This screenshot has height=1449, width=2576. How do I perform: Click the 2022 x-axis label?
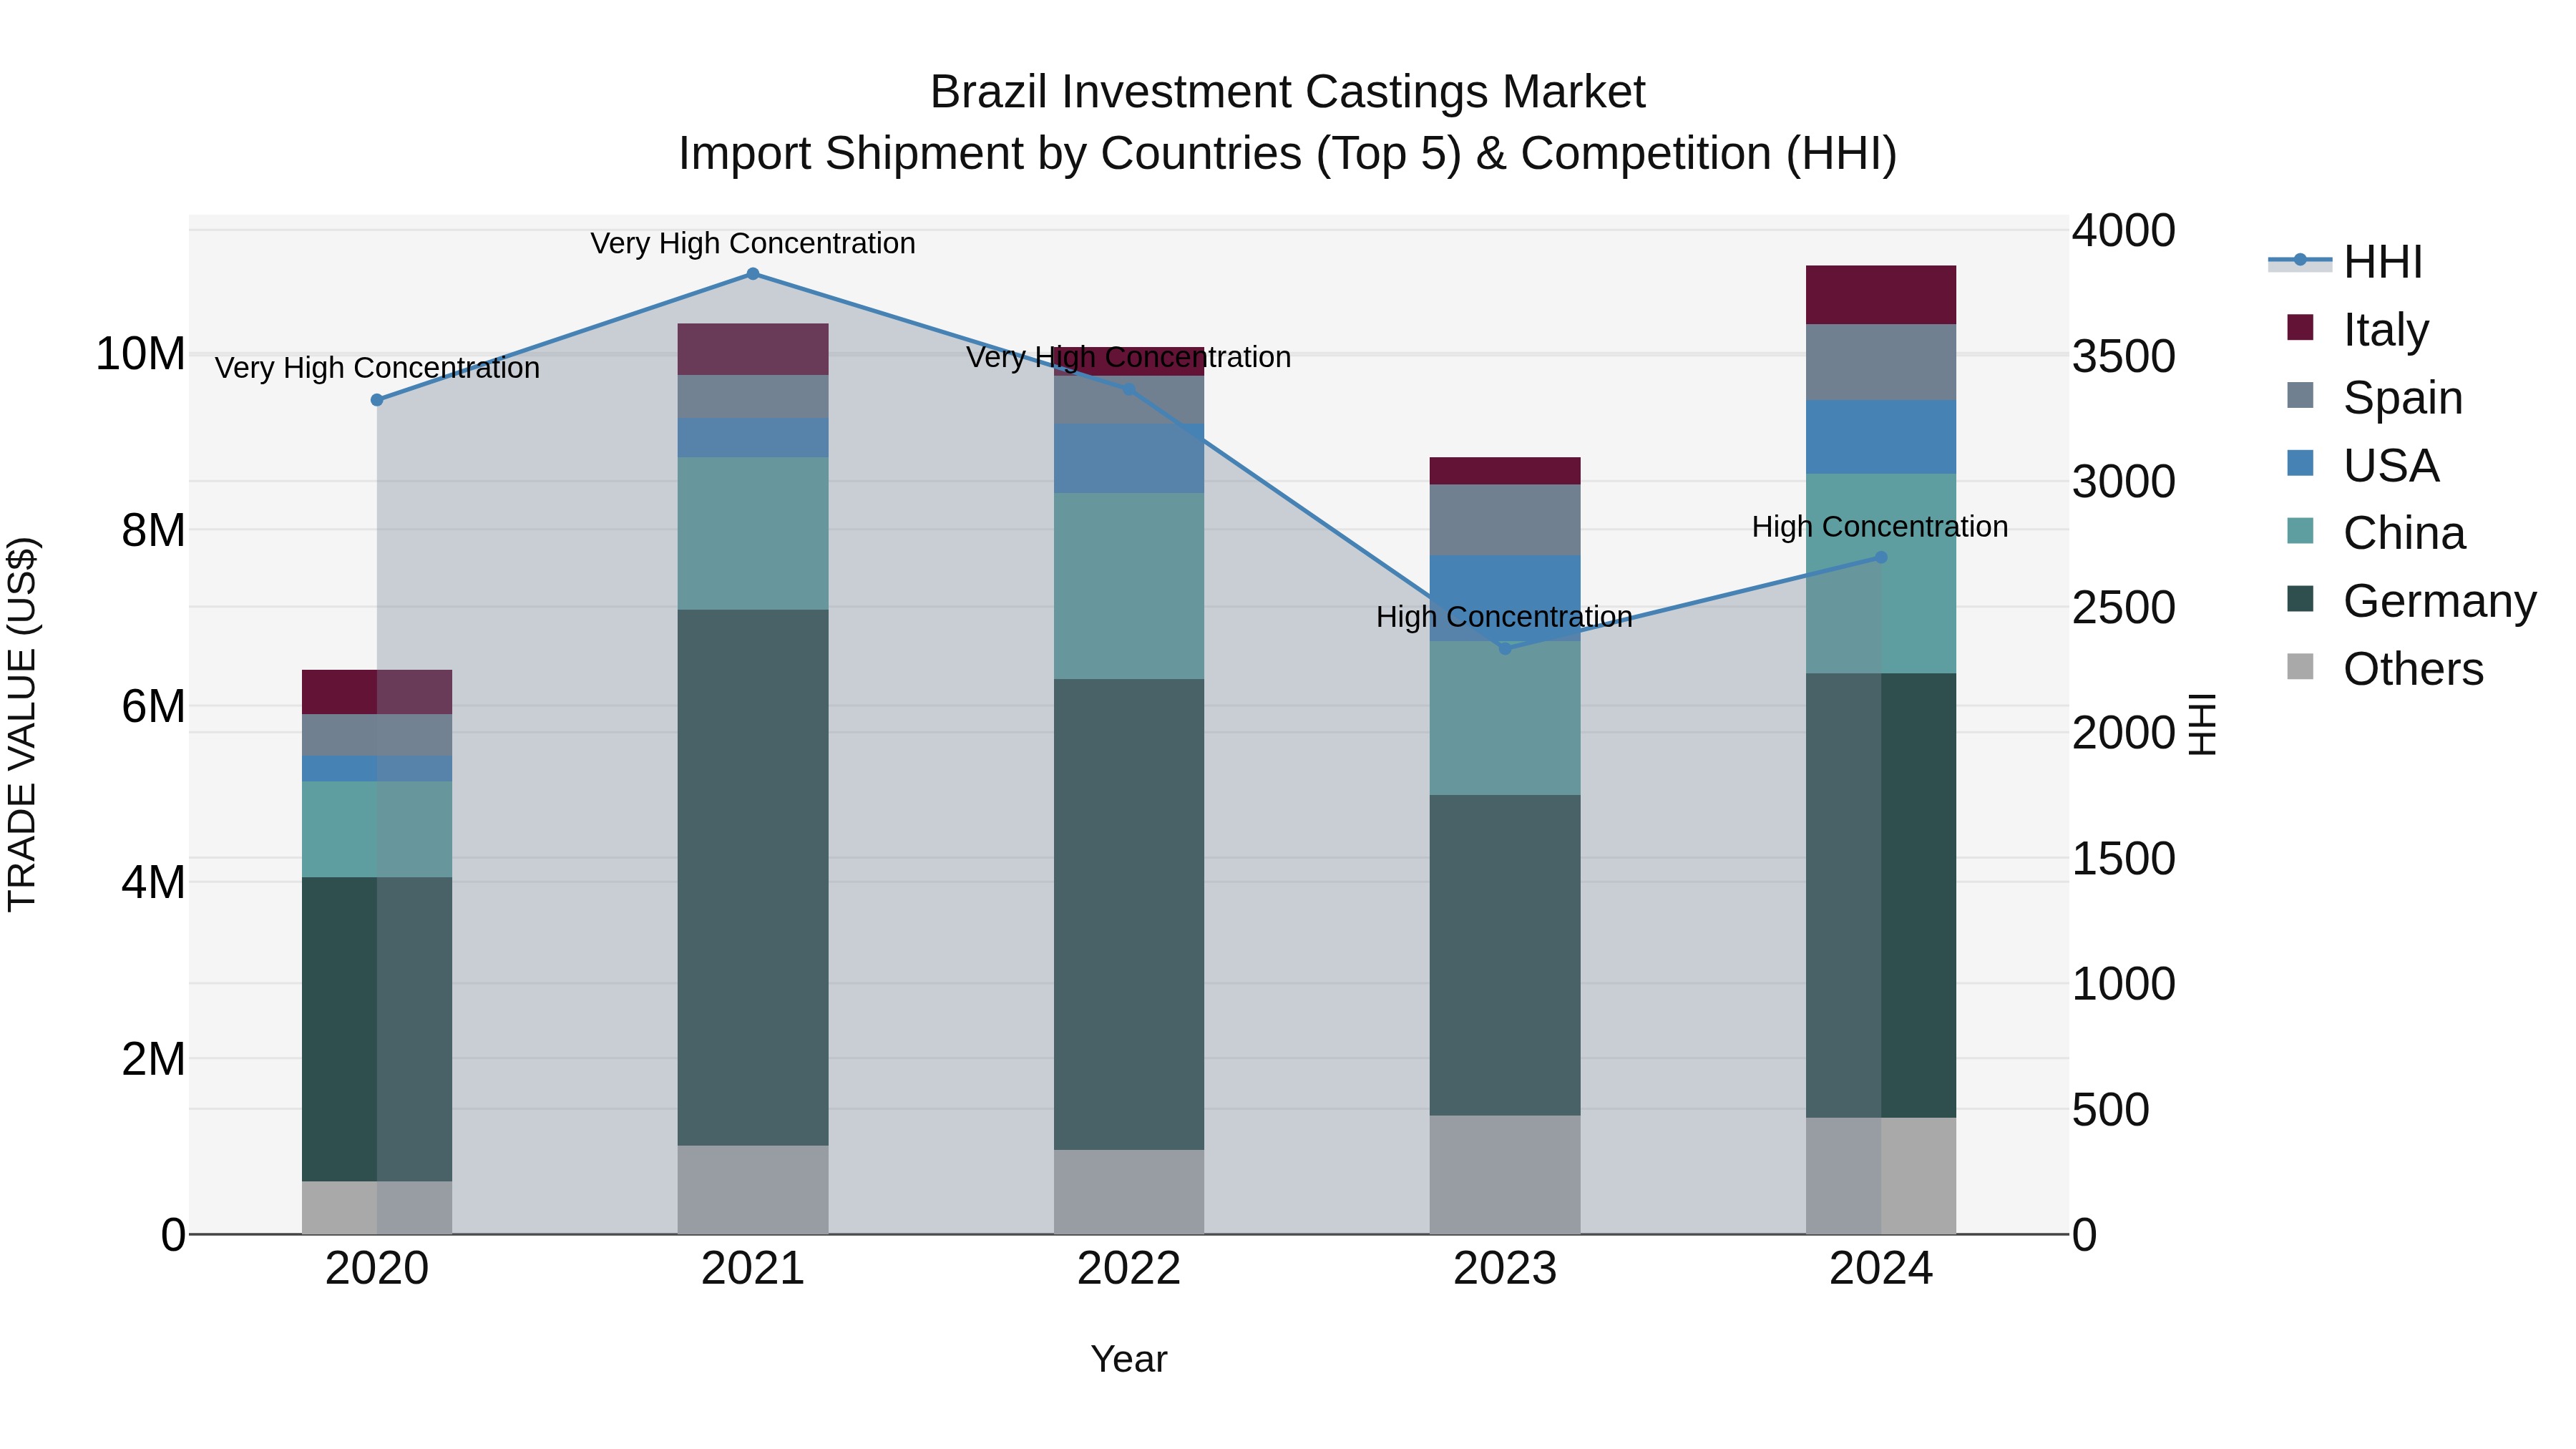[x=1129, y=1269]
